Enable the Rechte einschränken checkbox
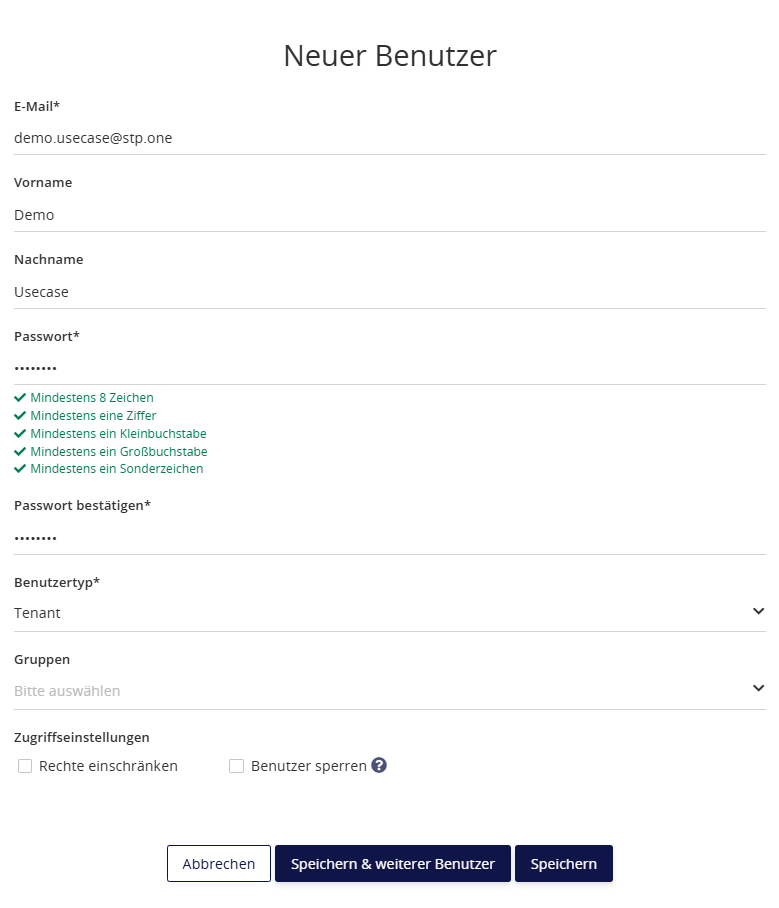Screen dimensions: 779x908 pyautogui.click(x=25, y=766)
